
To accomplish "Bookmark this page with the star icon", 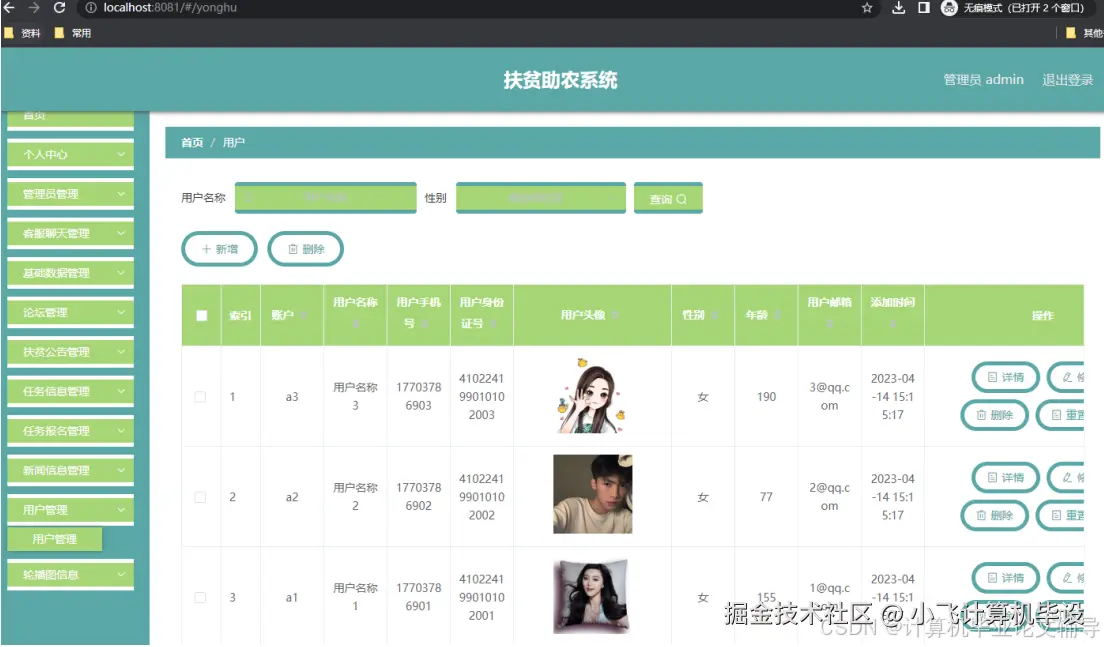I will (x=867, y=8).
